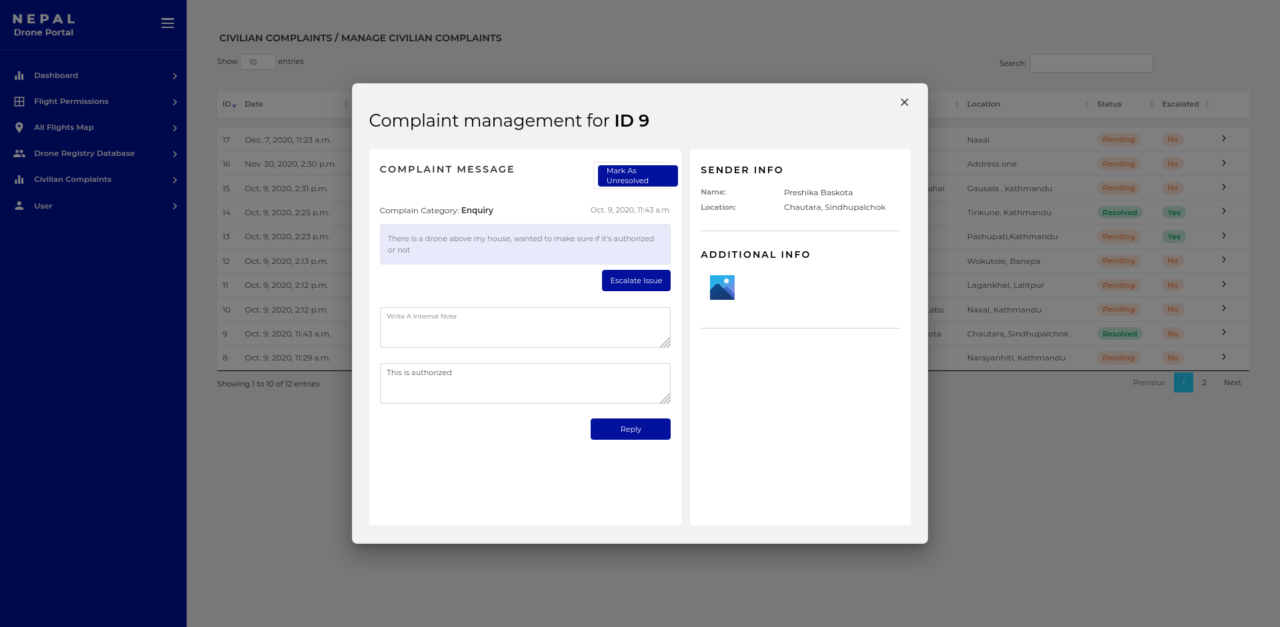Toggle Mark As Unresolved button
1280x627 pixels.
pyautogui.click(x=637, y=176)
